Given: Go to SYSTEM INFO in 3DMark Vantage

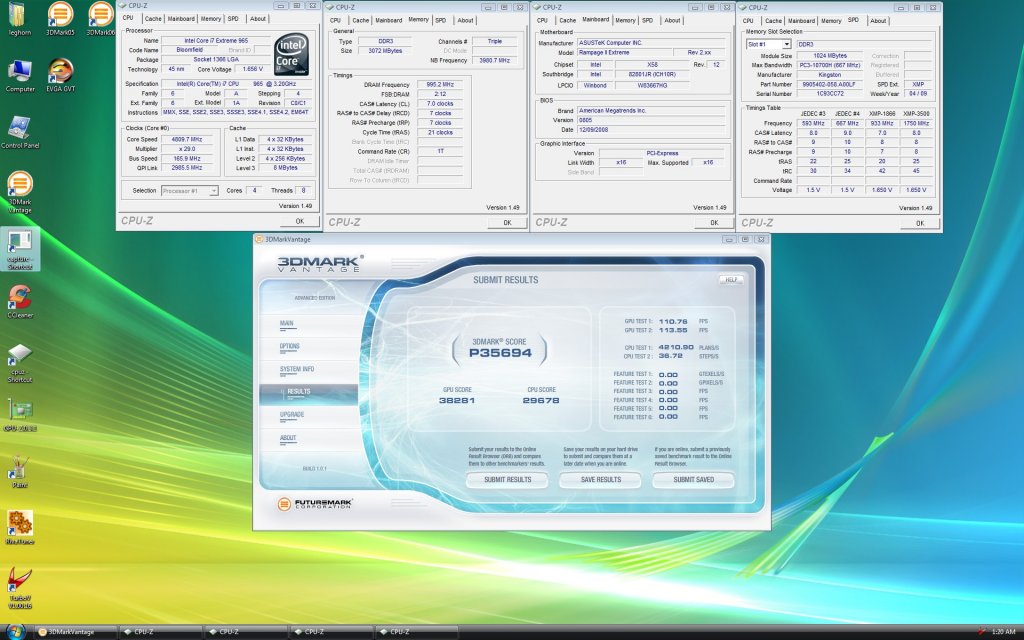Looking at the screenshot, I should [x=297, y=369].
